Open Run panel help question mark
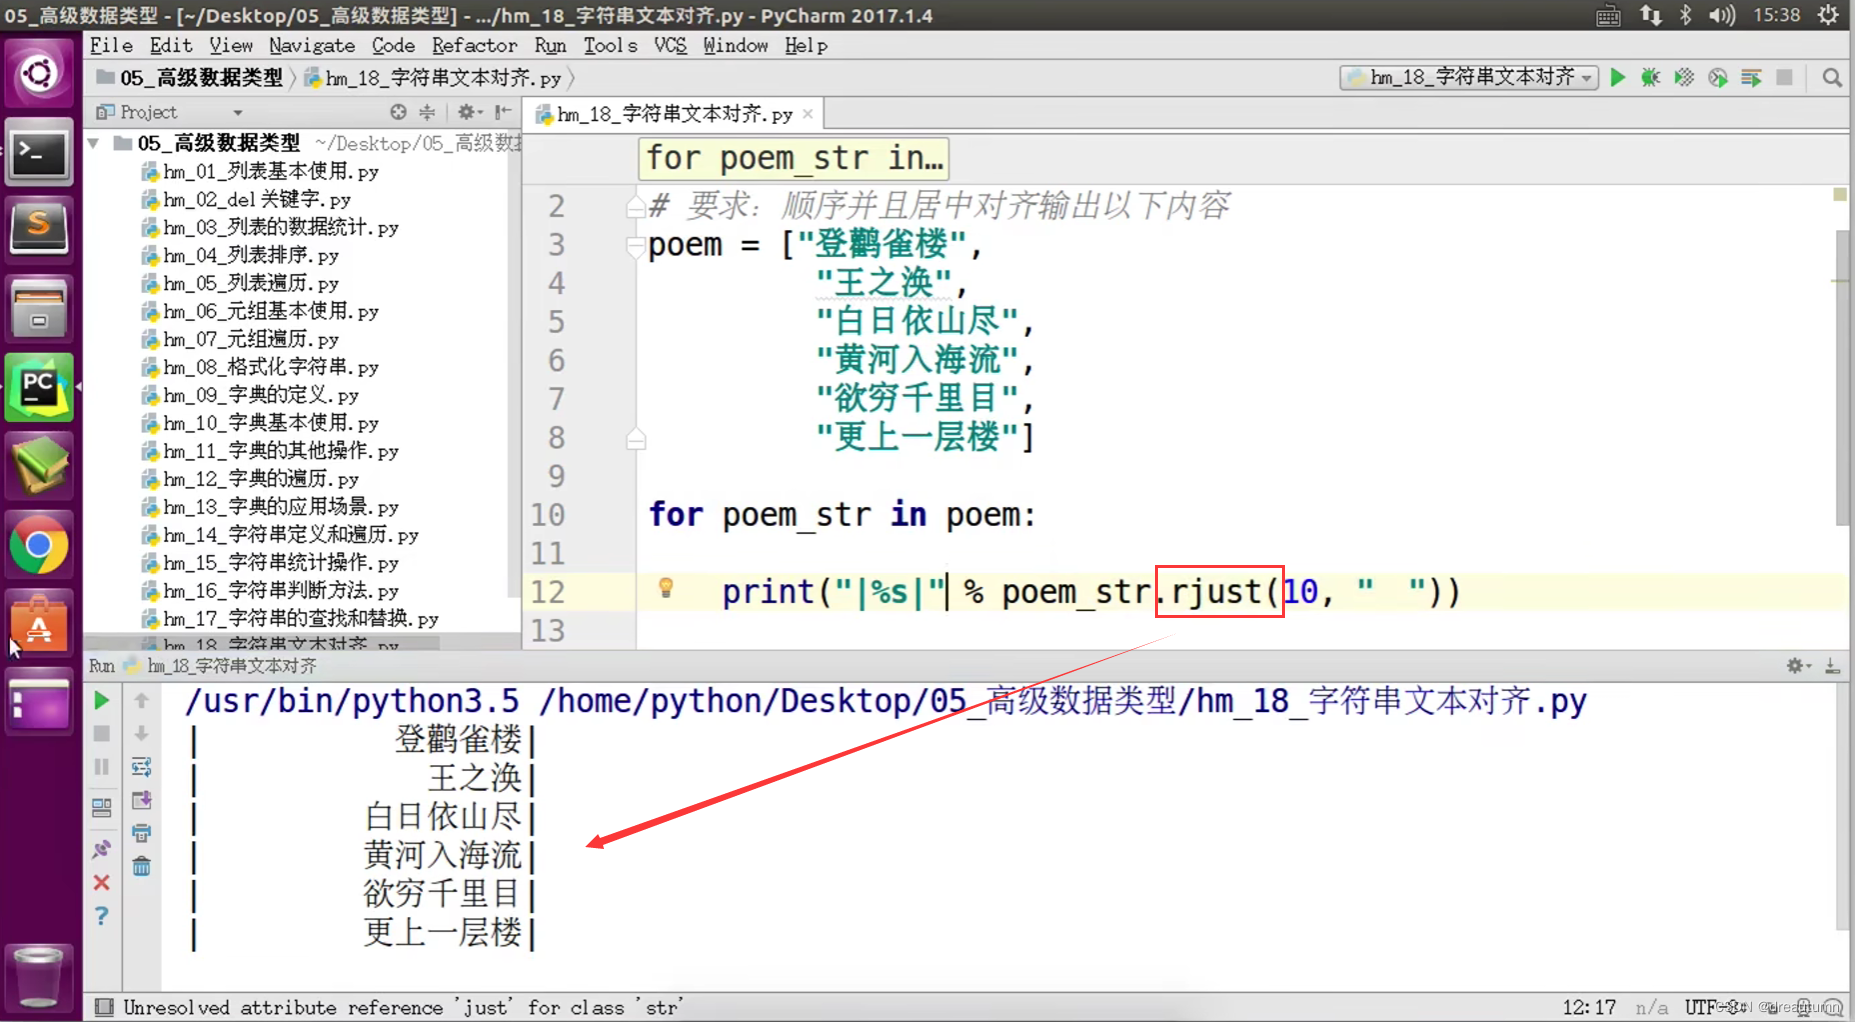 pyautogui.click(x=101, y=916)
